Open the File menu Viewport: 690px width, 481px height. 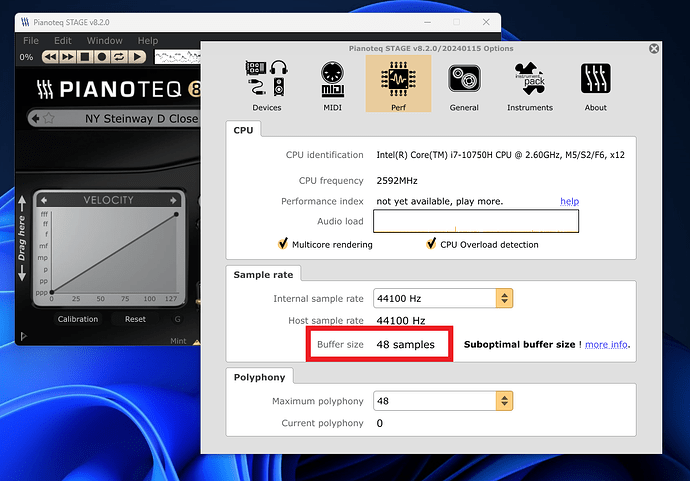31,40
